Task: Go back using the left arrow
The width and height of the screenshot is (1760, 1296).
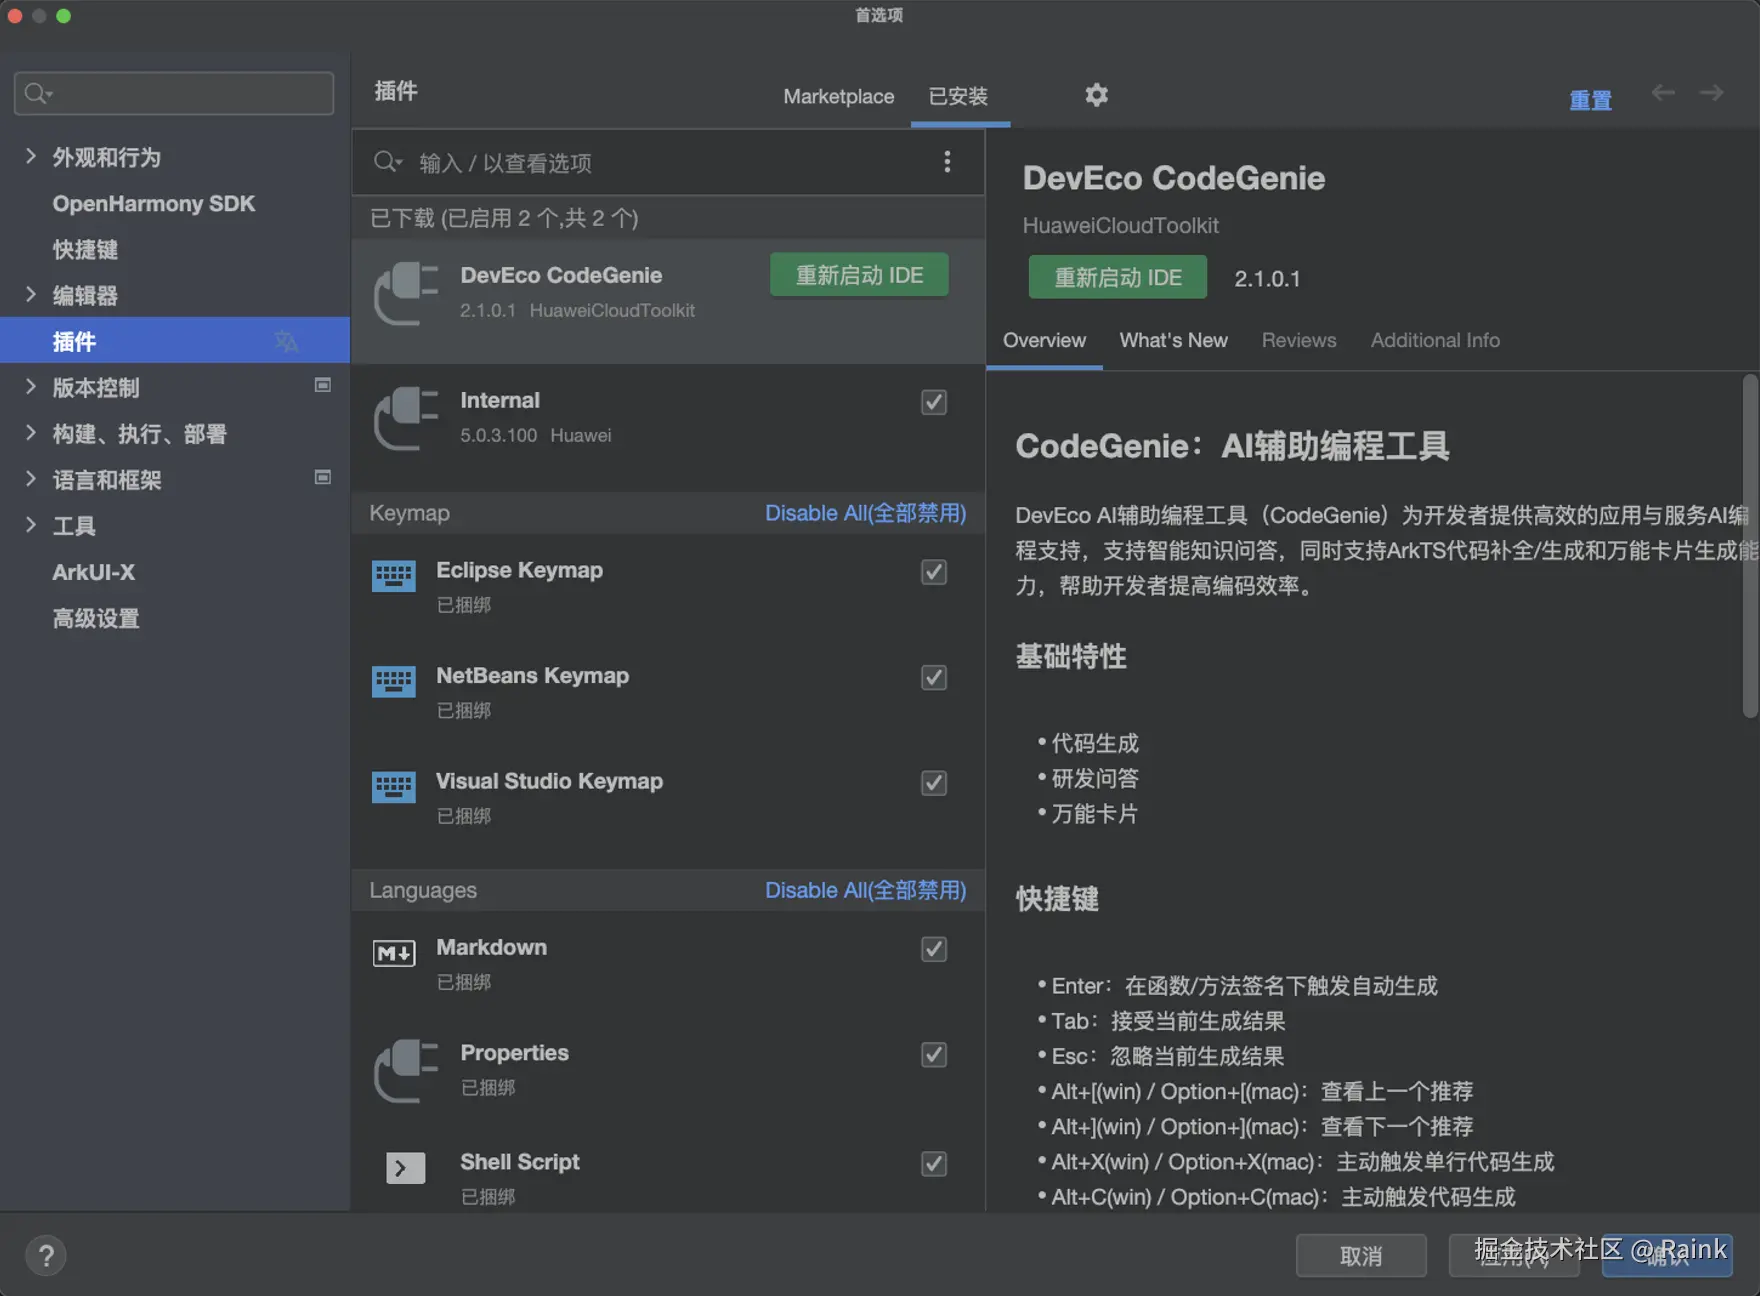Action: (x=1663, y=93)
